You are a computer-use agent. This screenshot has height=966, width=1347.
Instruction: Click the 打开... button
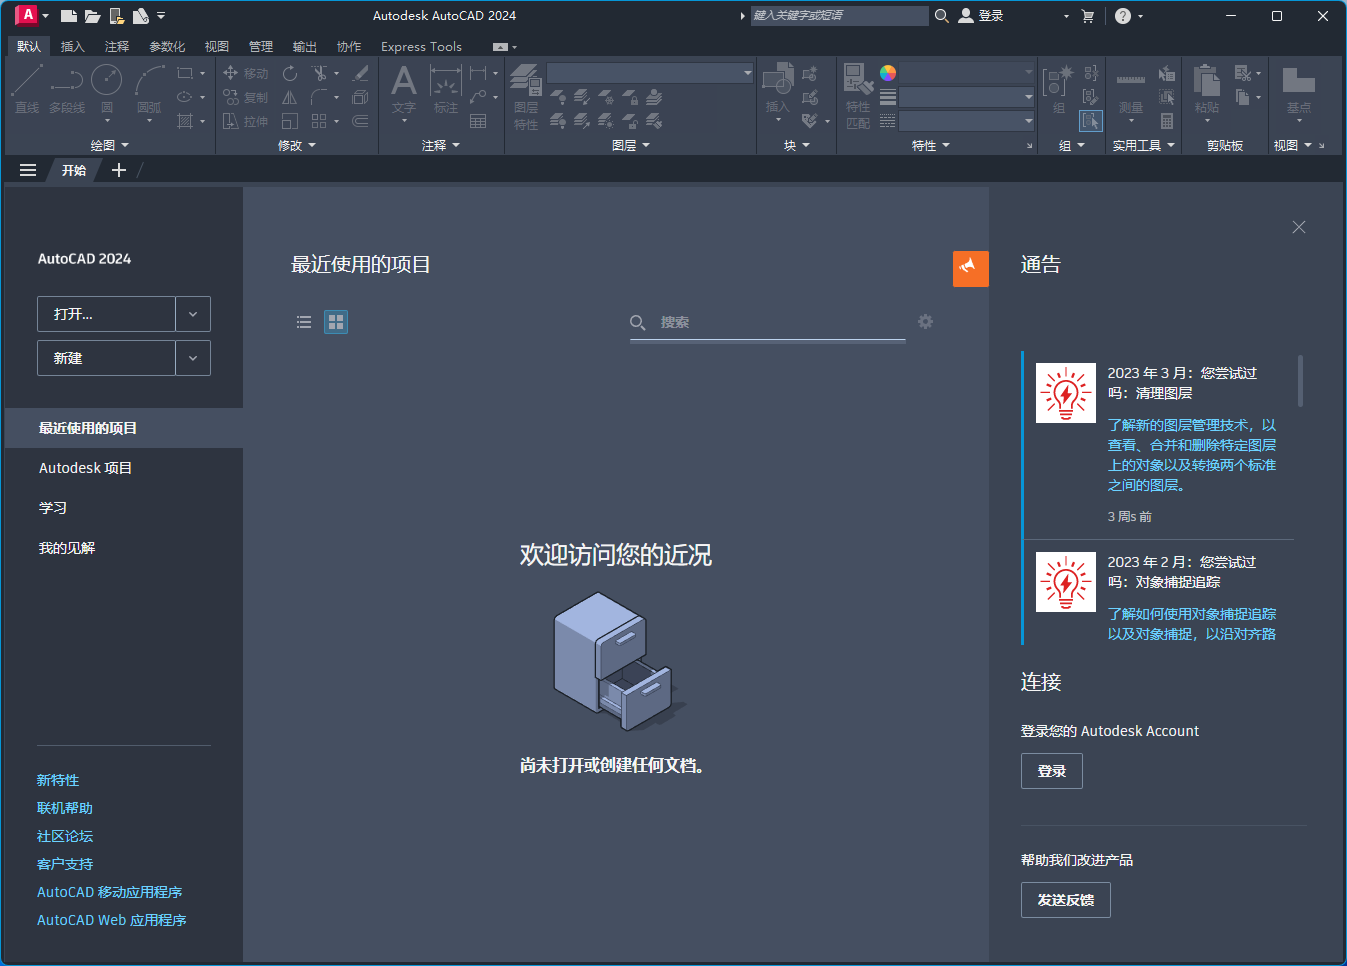click(x=106, y=314)
